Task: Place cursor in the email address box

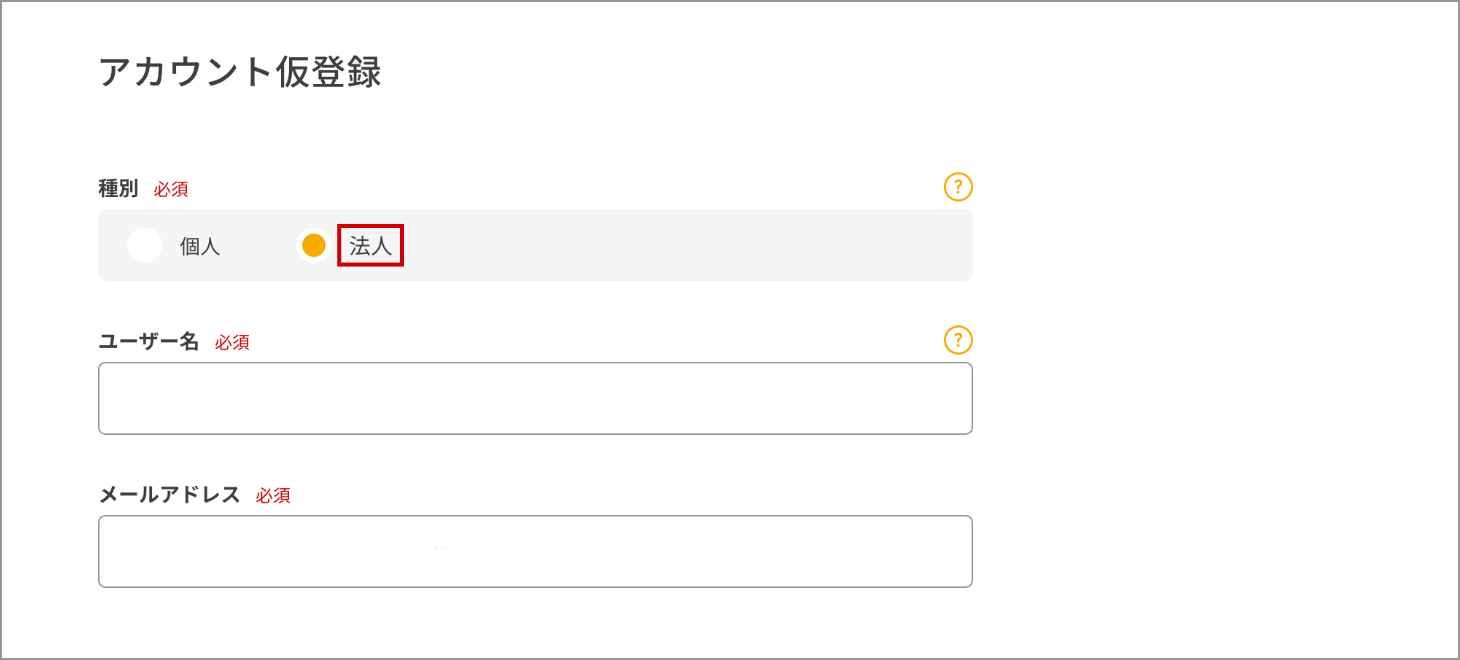Action: (535, 551)
